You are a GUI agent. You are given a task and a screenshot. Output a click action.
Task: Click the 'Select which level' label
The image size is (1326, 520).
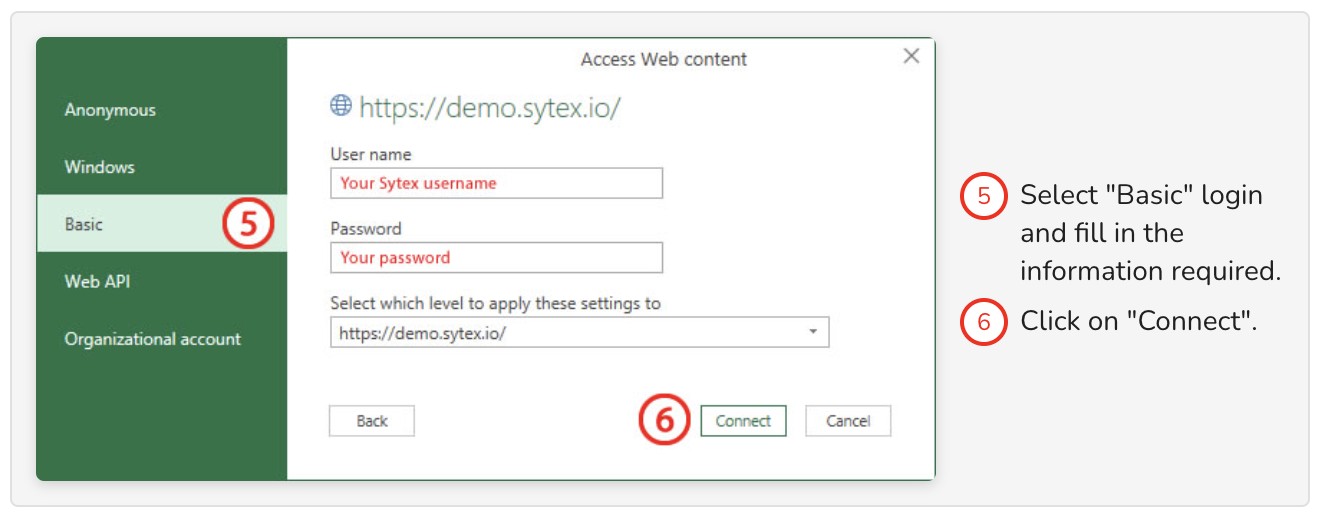[x=495, y=303]
